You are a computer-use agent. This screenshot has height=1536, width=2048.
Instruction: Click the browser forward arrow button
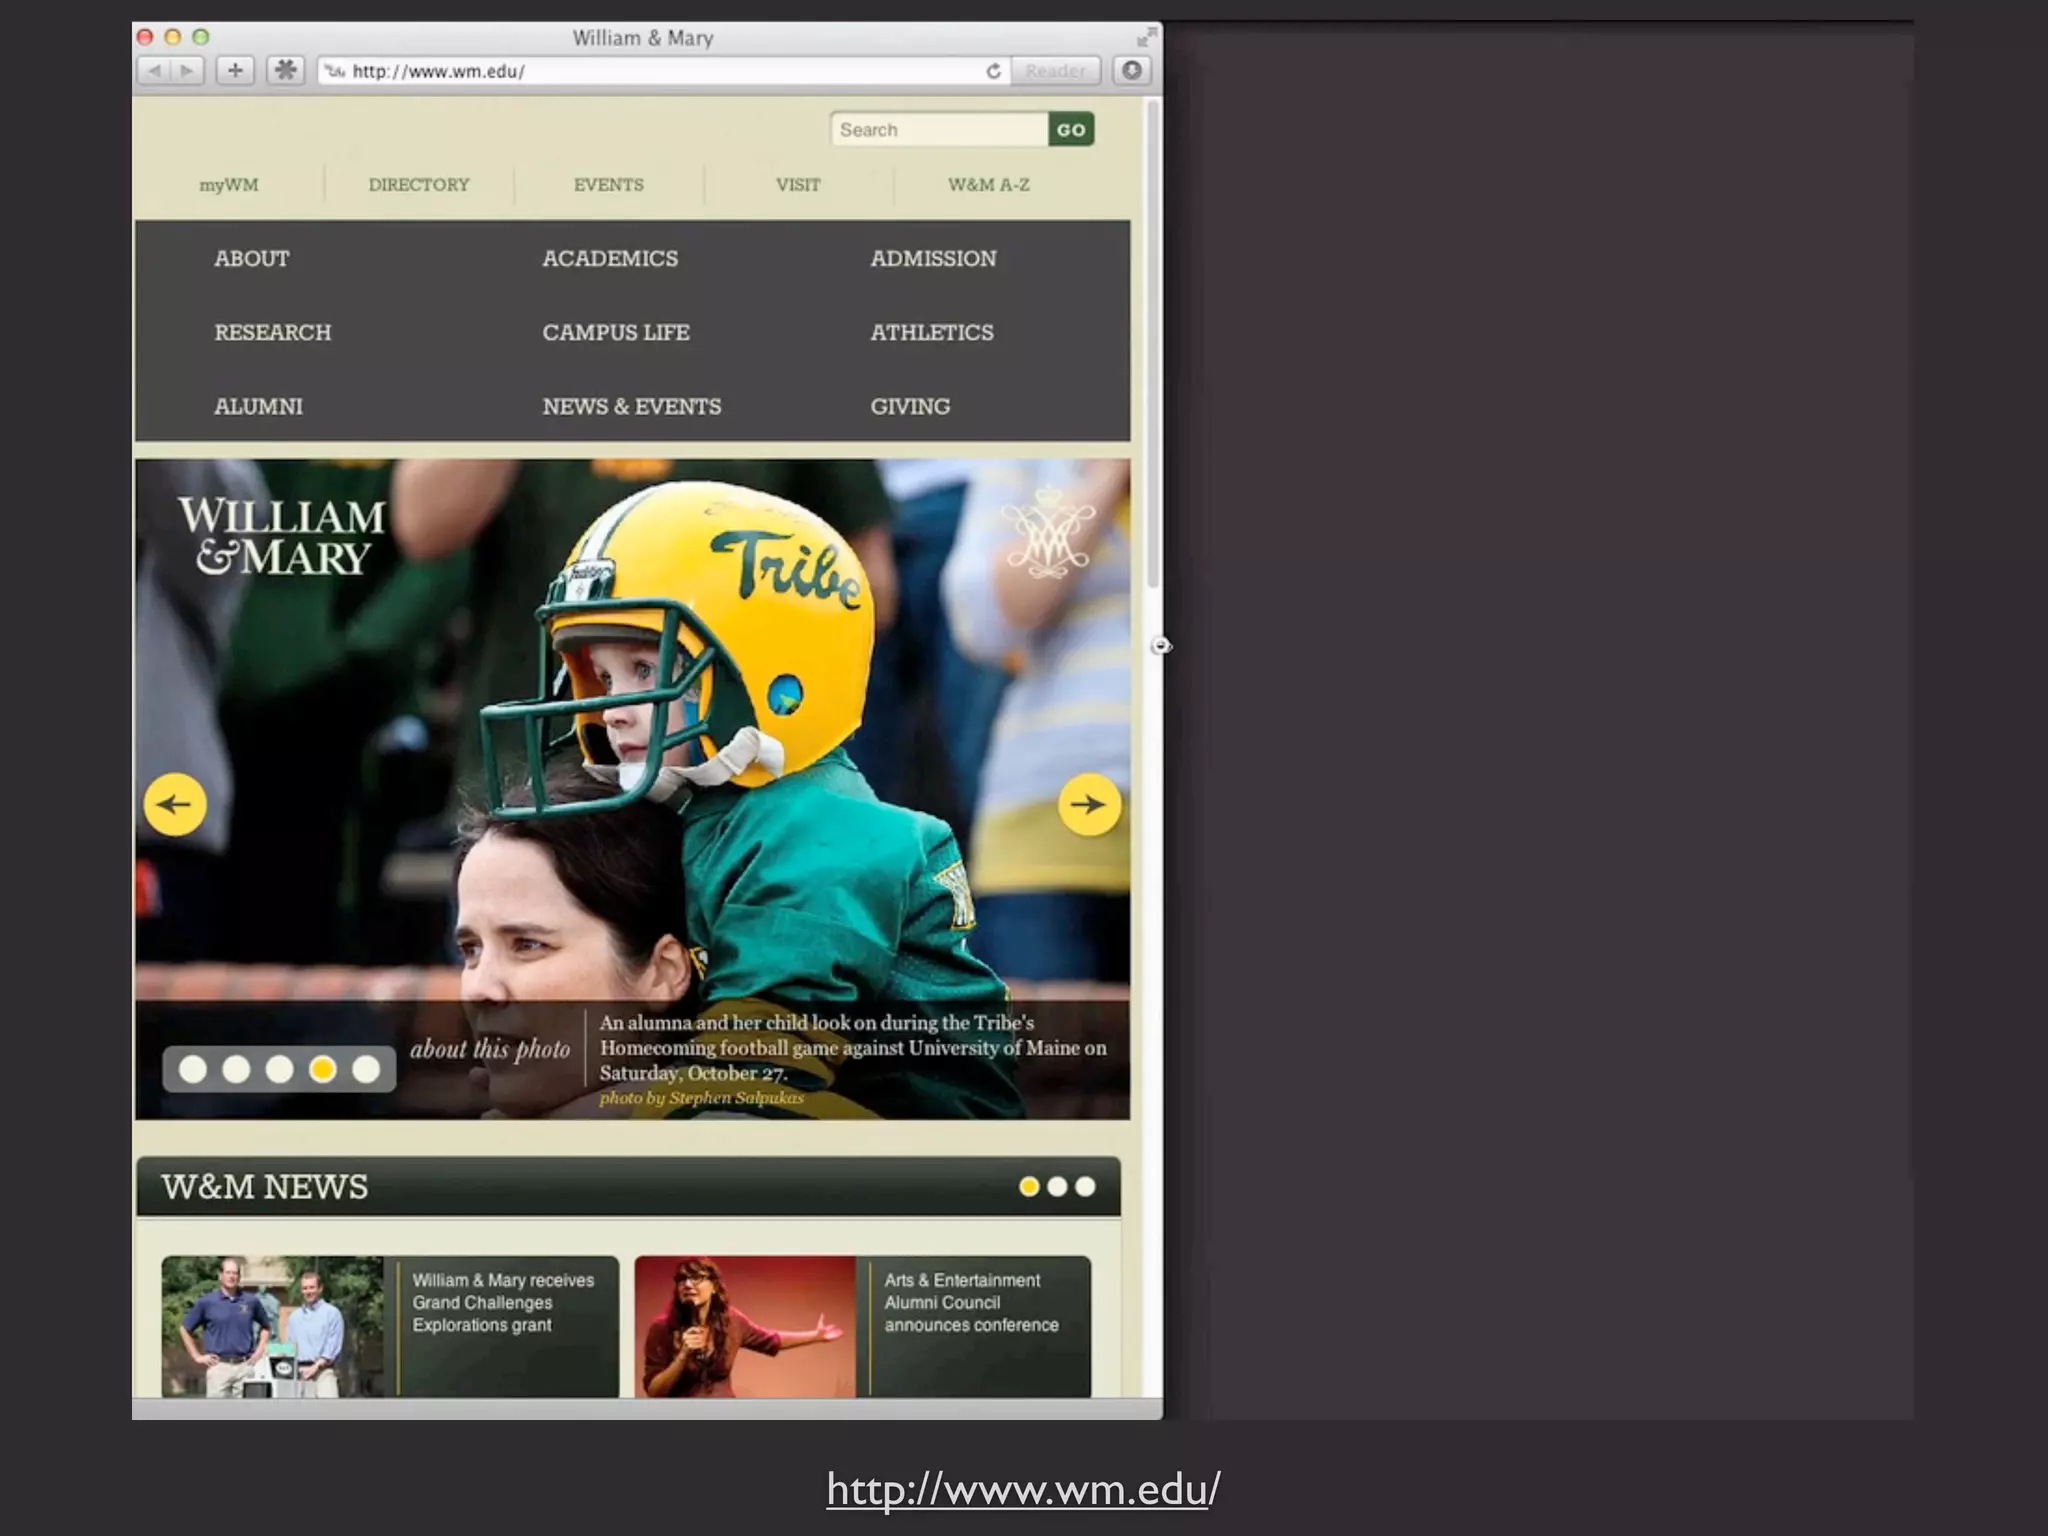pyautogui.click(x=188, y=71)
